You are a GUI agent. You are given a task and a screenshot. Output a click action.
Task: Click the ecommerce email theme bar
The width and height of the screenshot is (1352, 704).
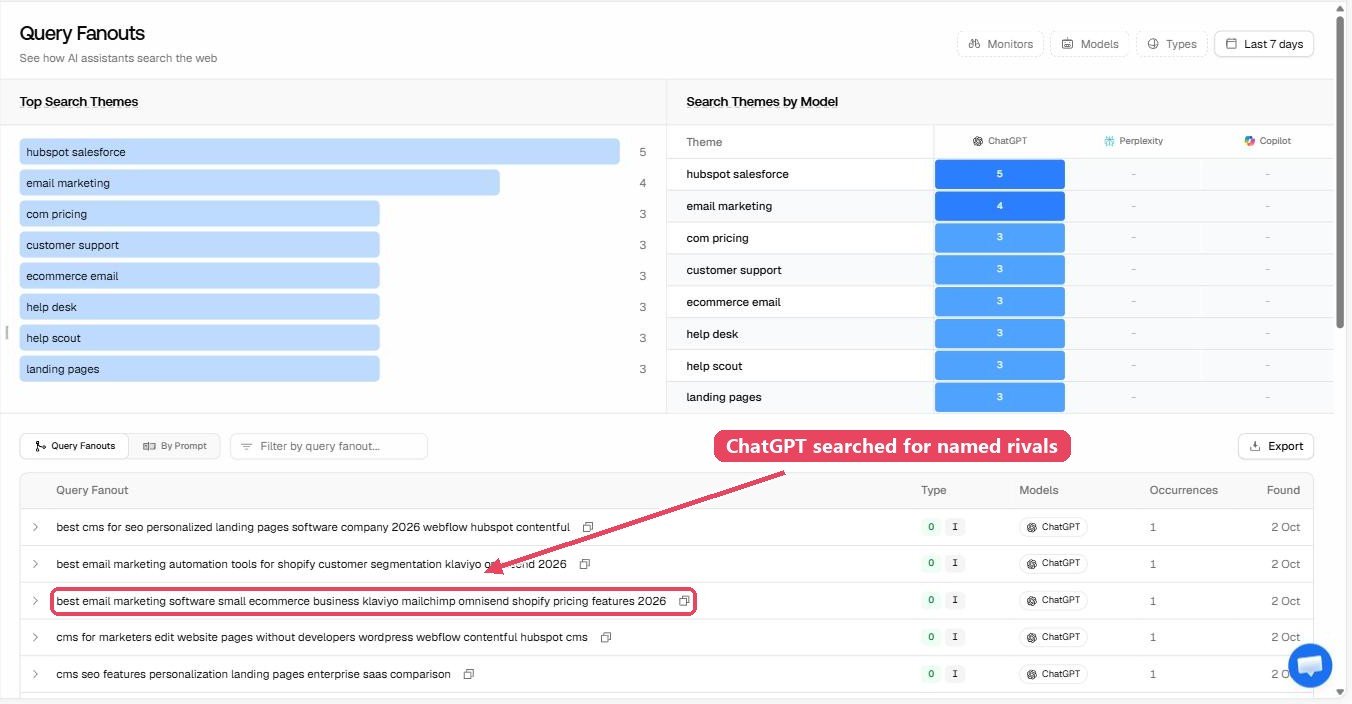[x=199, y=276]
